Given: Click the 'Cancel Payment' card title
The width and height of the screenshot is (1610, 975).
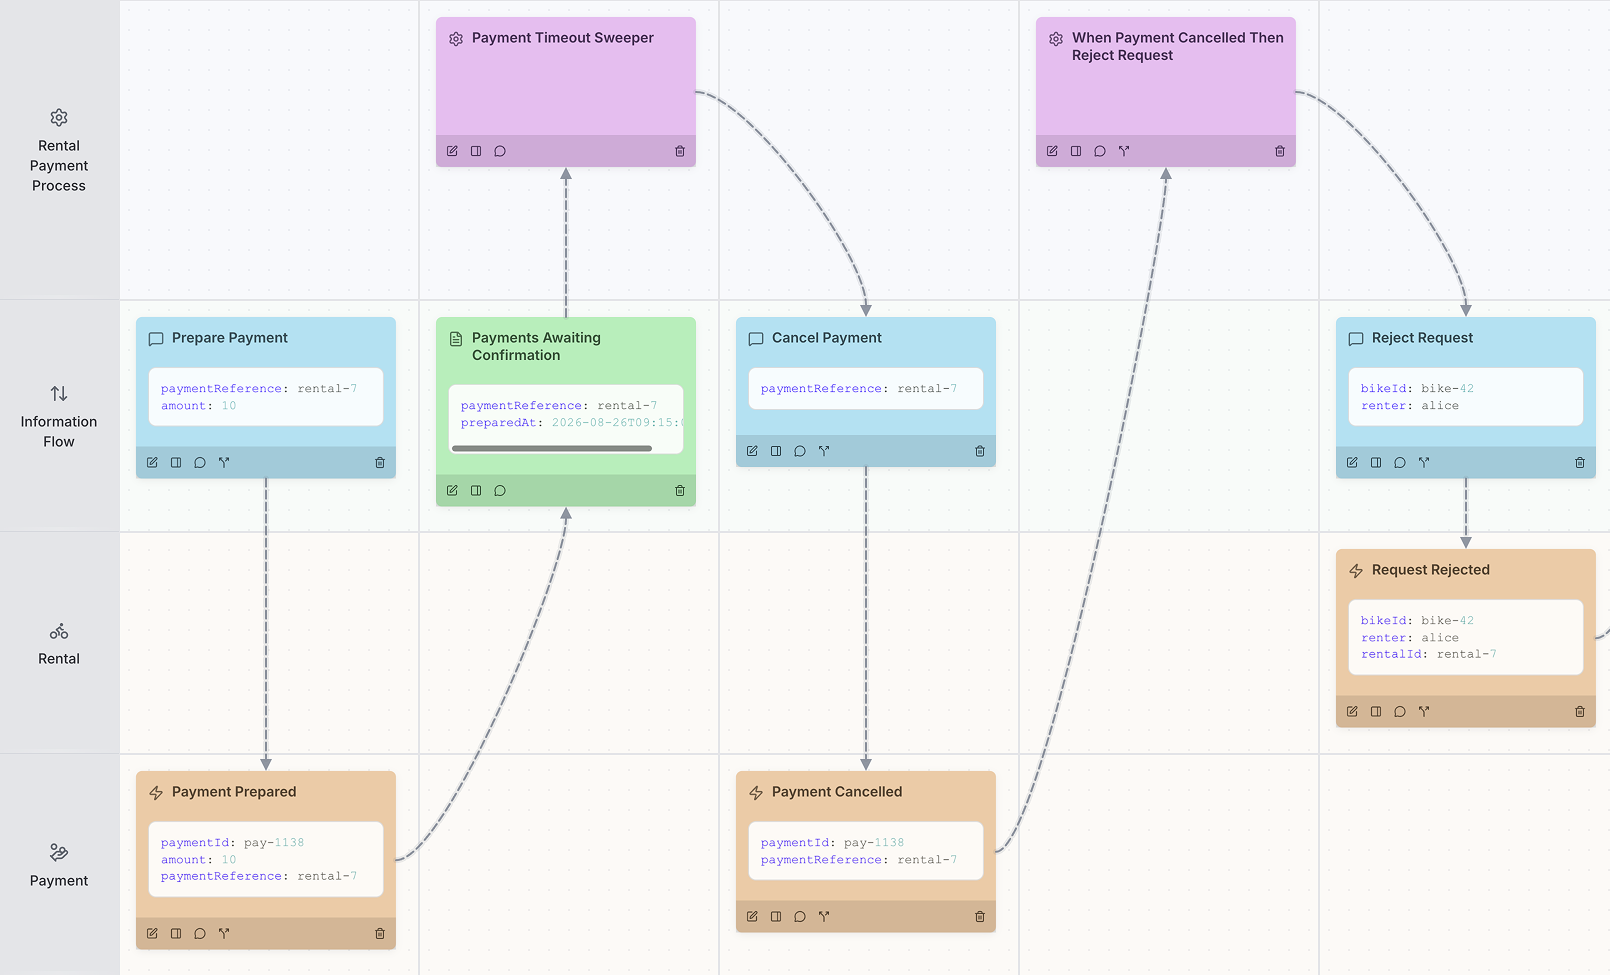Looking at the screenshot, I should pos(827,338).
